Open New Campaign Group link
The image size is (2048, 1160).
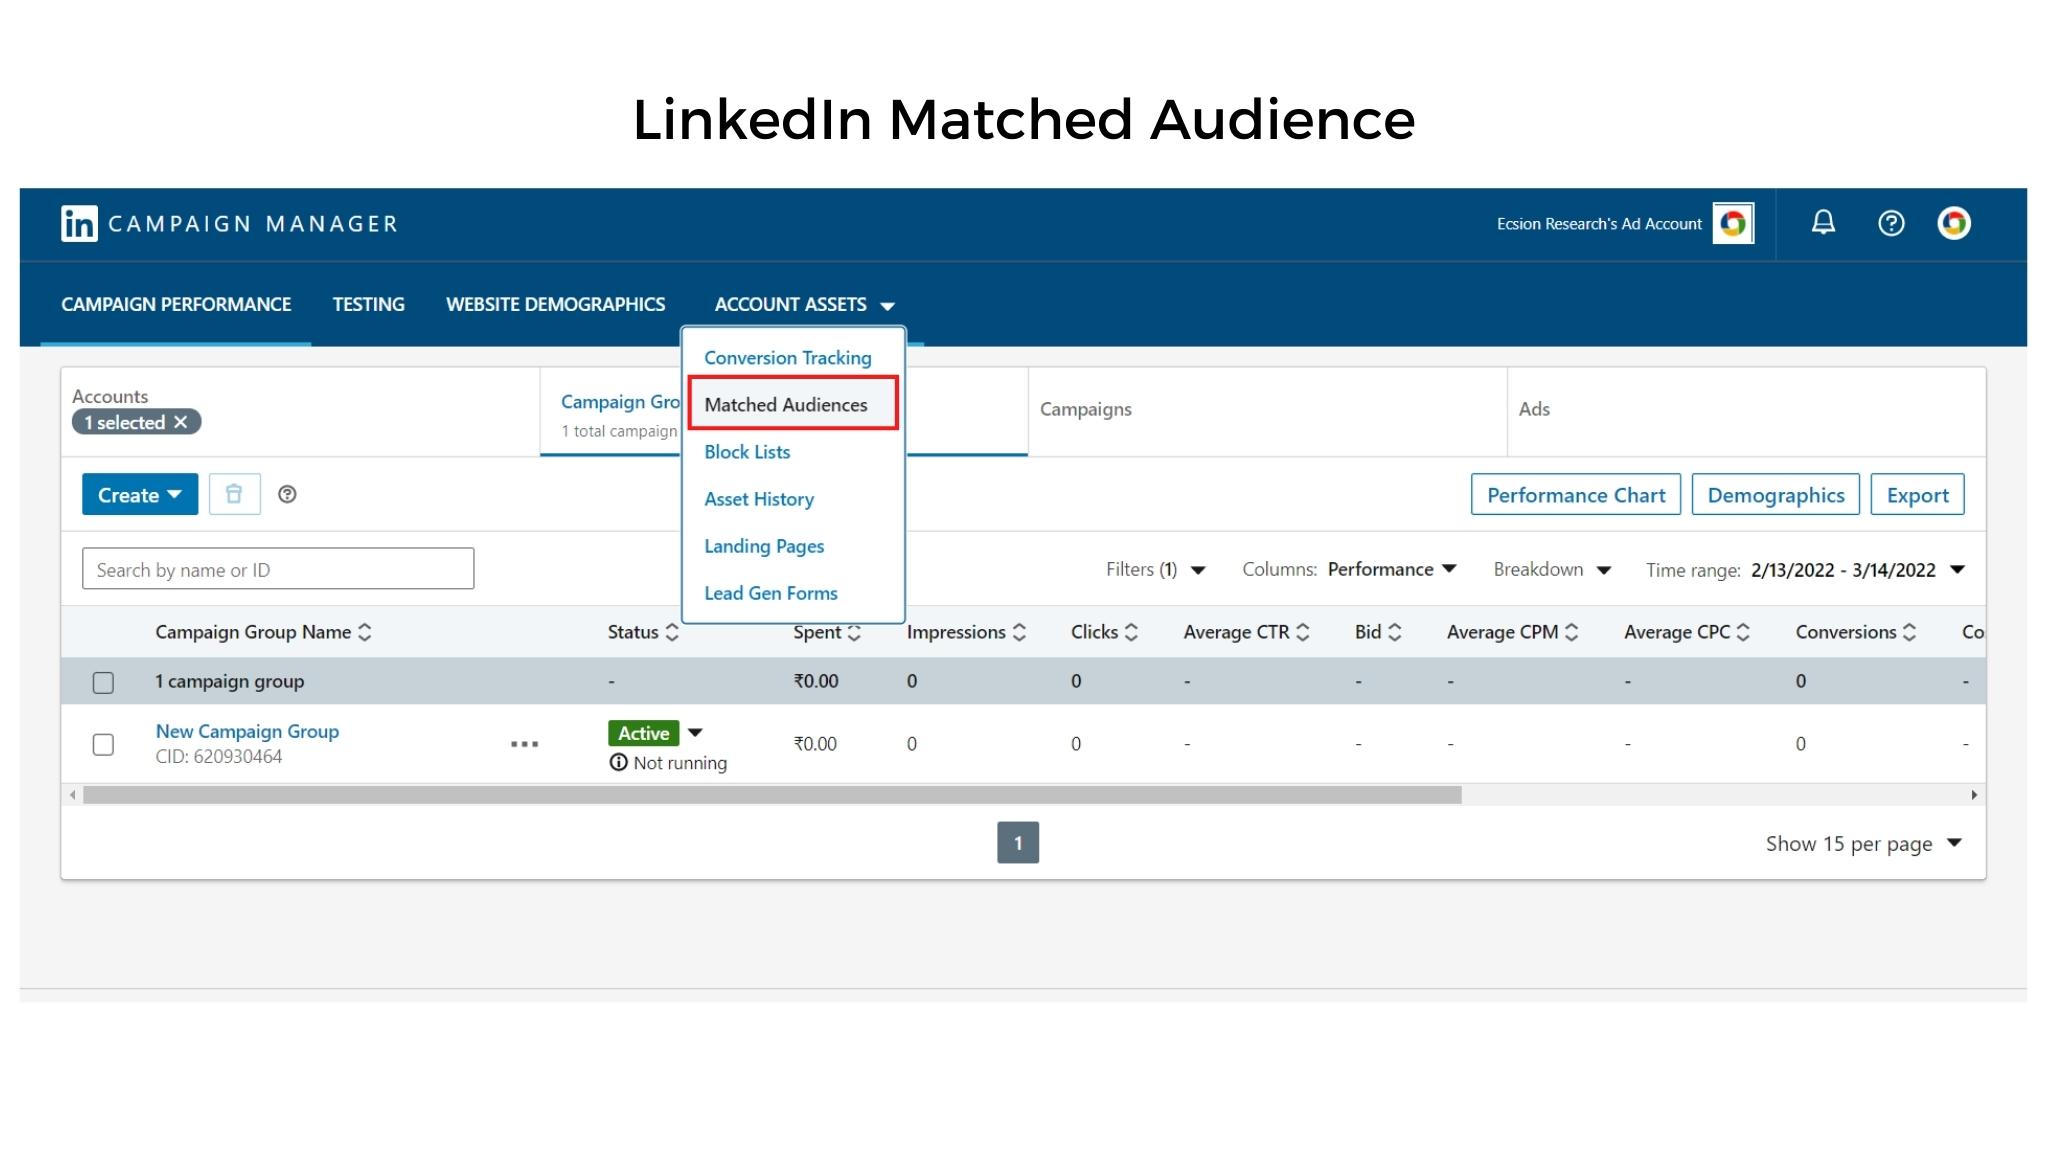click(247, 731)
